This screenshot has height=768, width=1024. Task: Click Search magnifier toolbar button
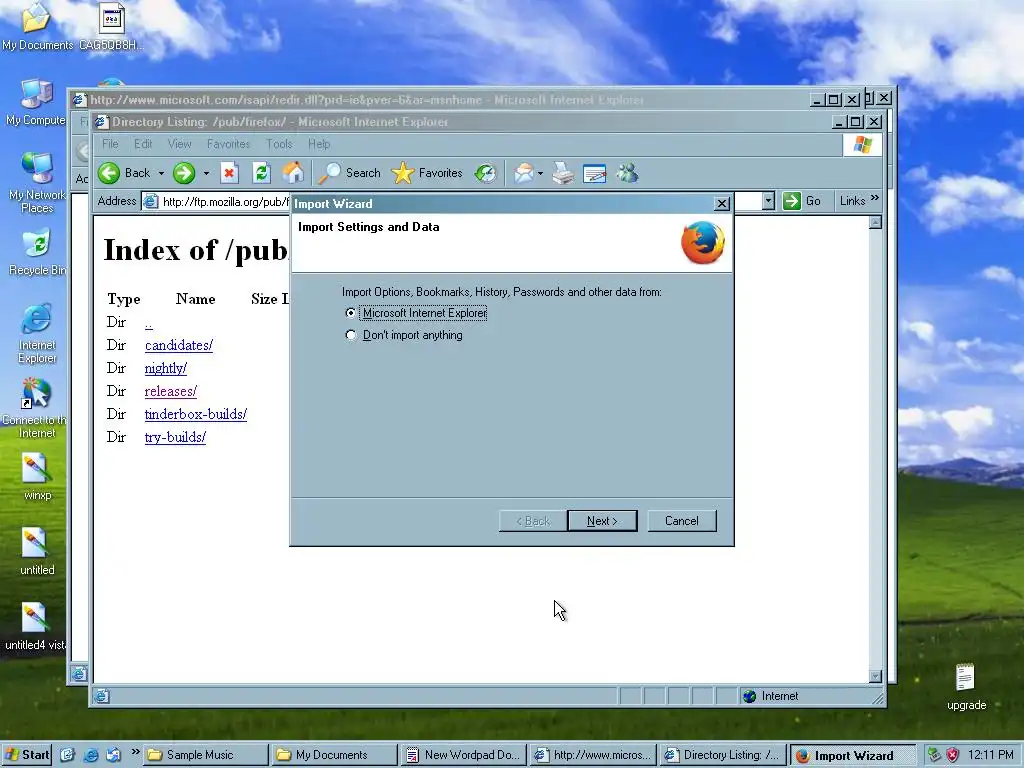(x=349, y=173)
